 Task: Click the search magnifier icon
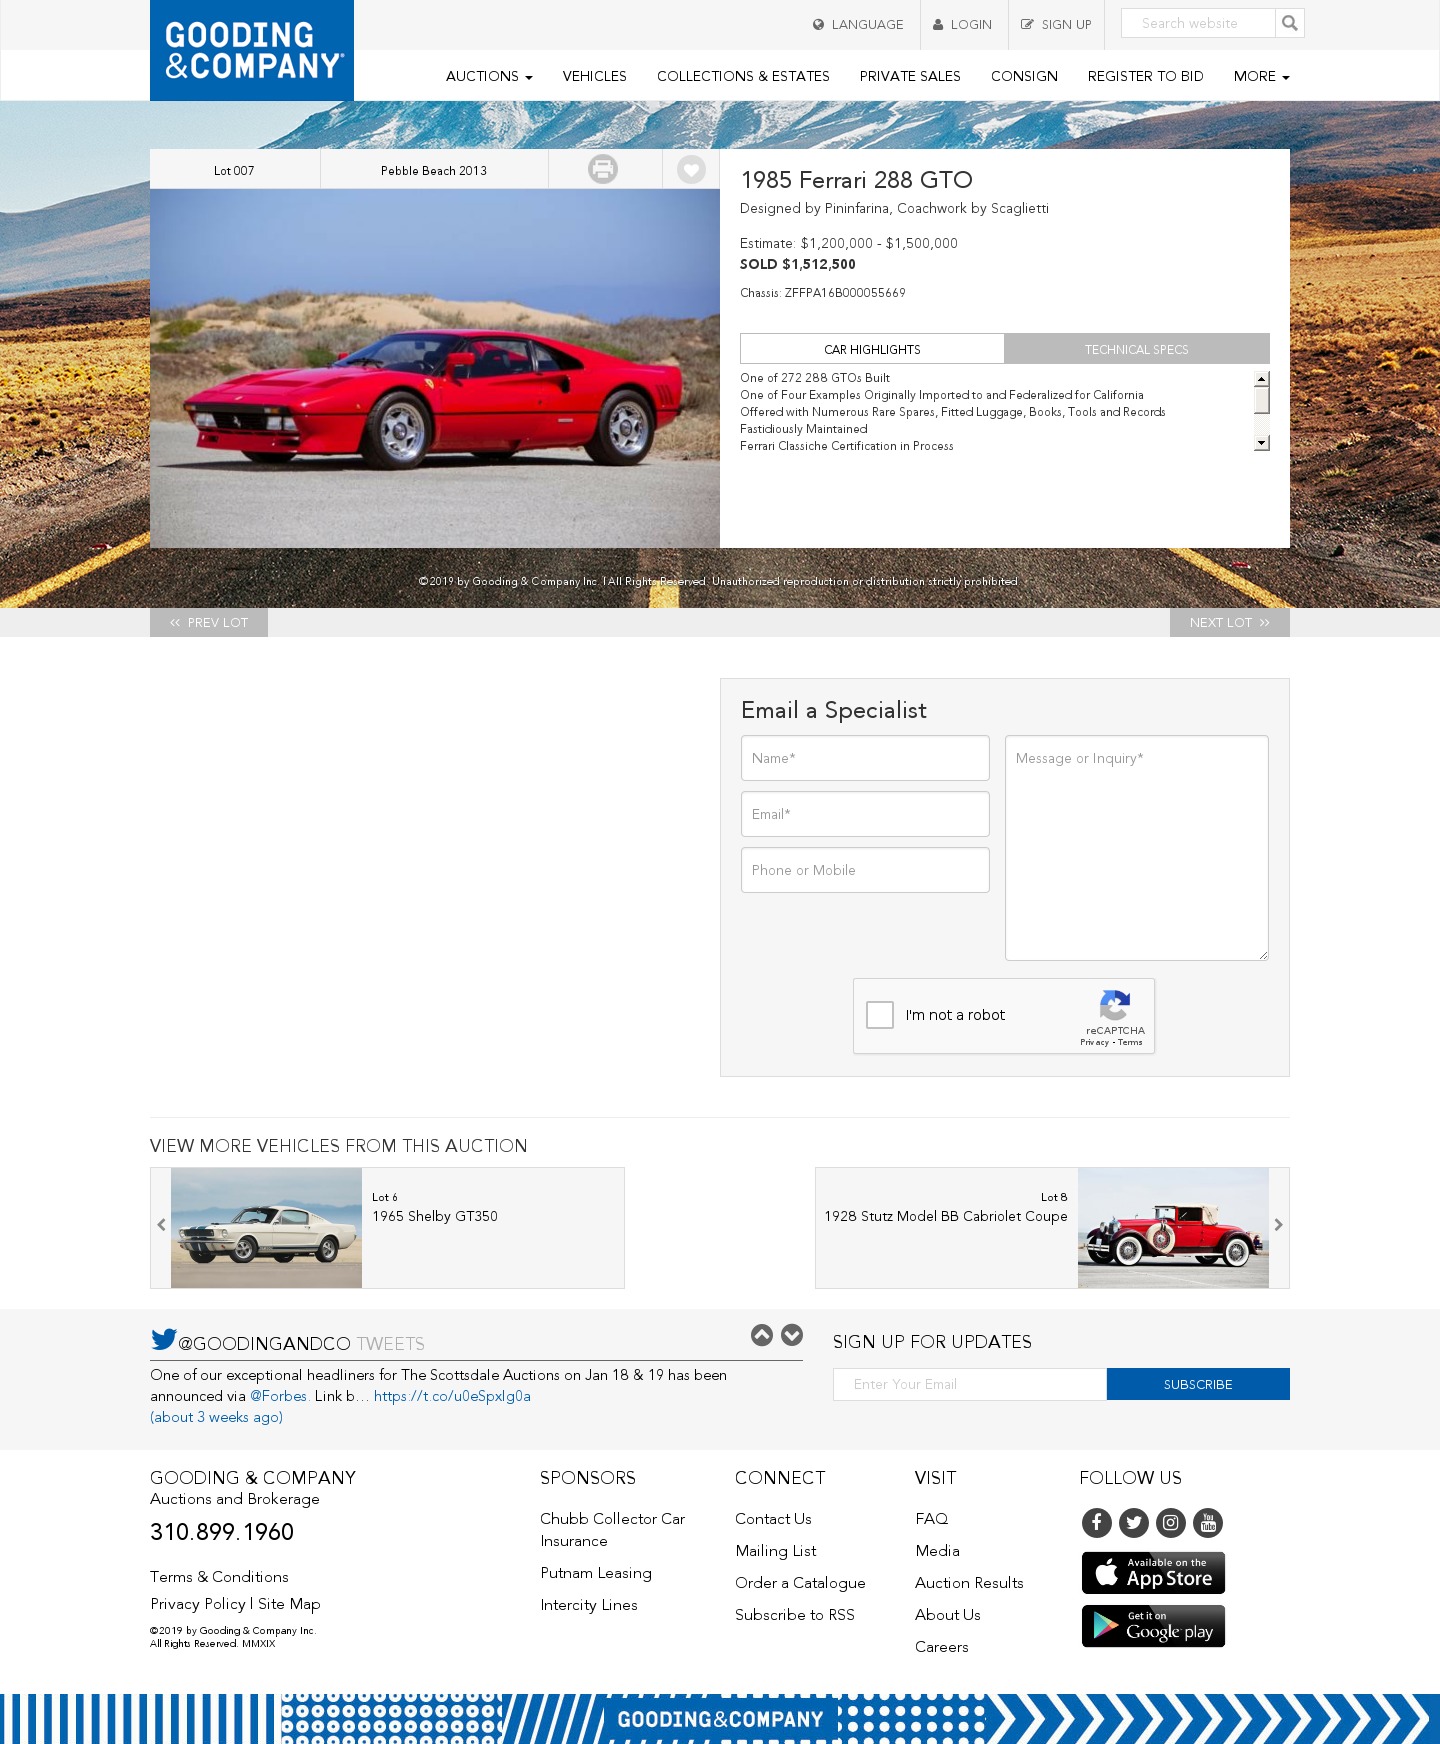1290,23
